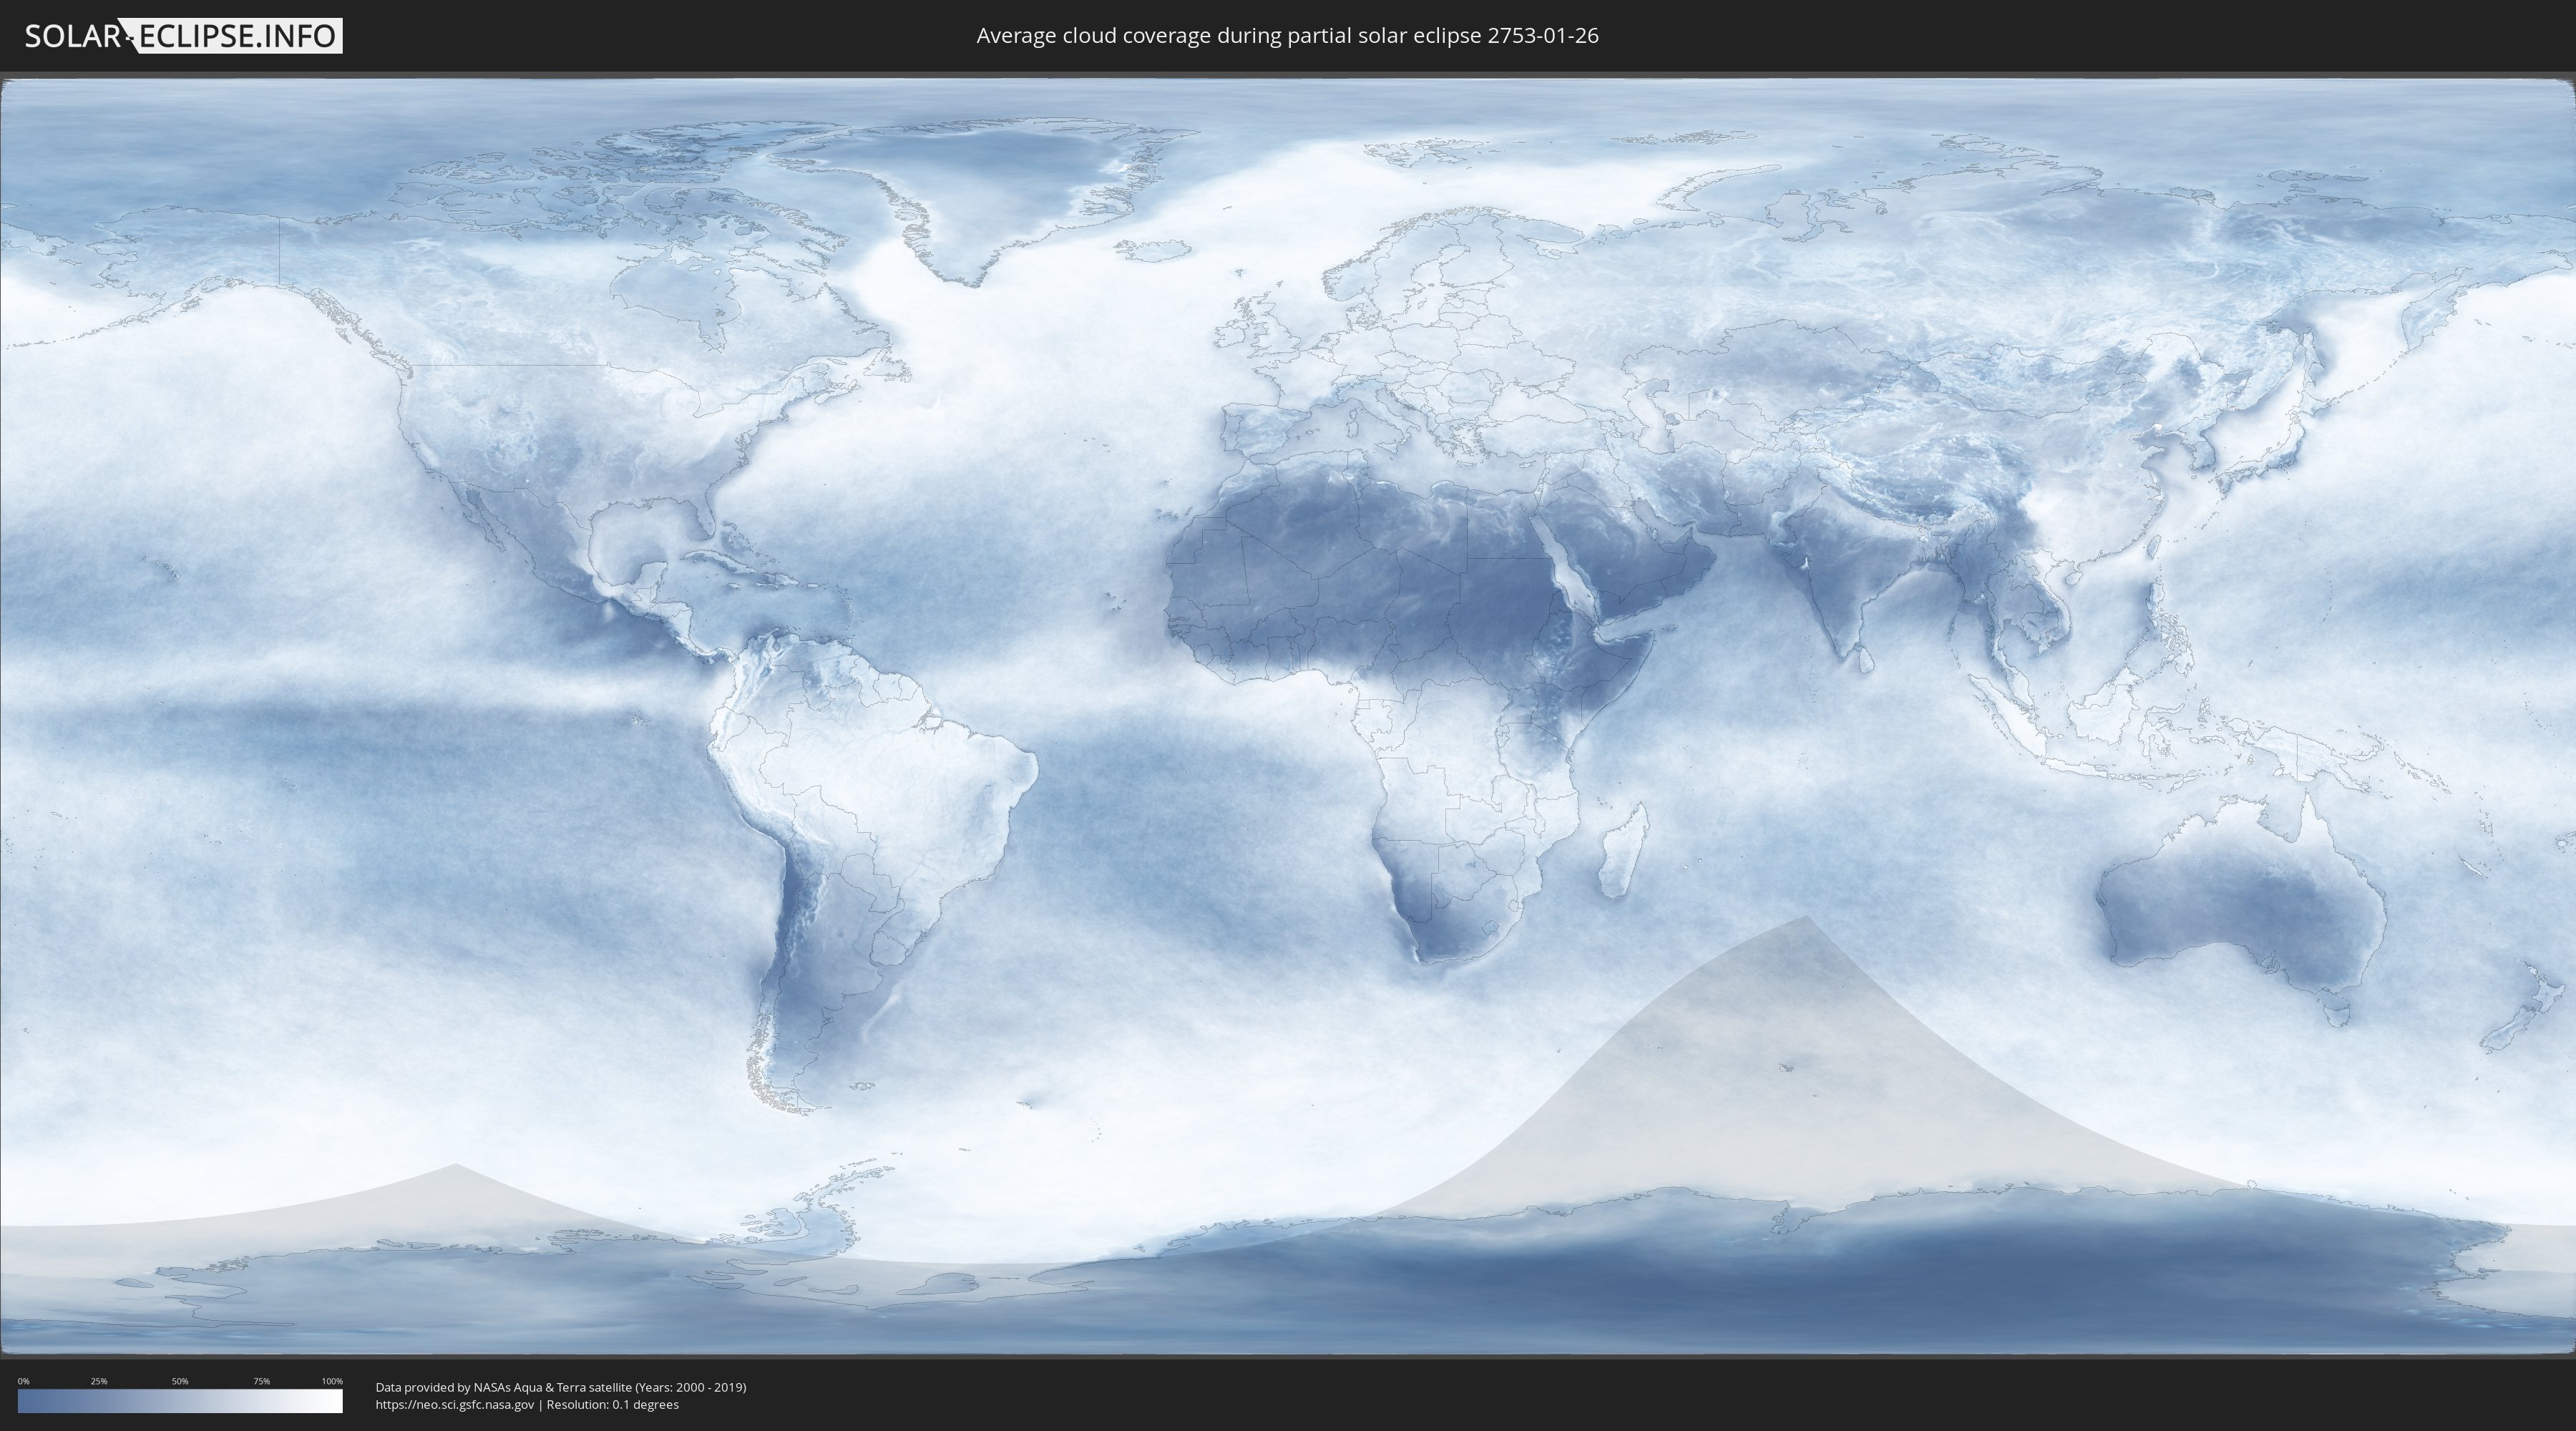Click the 0% legend label
This screenshot has width=2576, height=1431.
(23, 1381)
